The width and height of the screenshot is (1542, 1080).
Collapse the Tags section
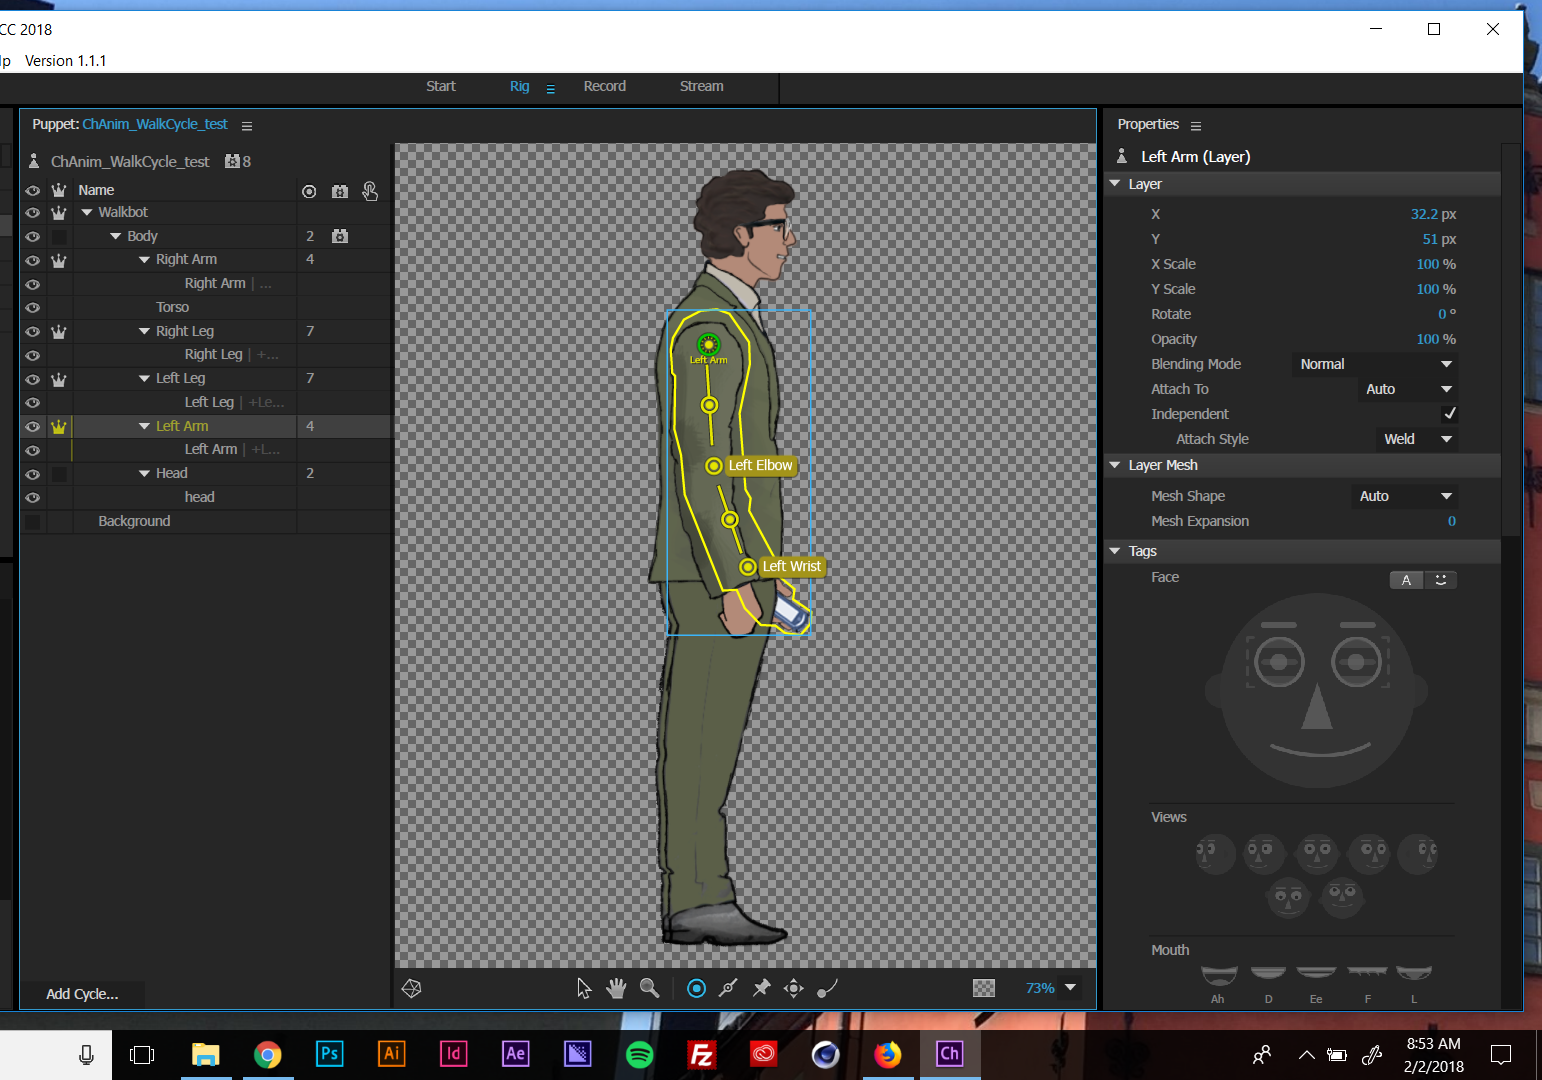pyautogui.click(x=1115, y=551)
